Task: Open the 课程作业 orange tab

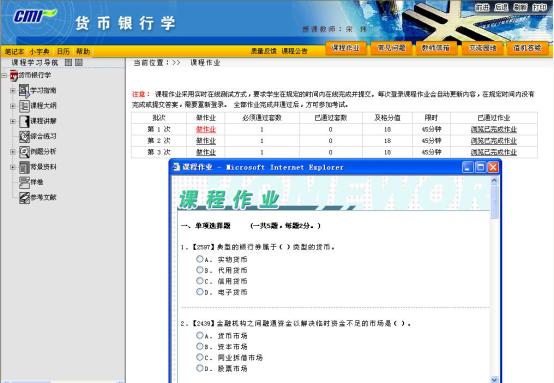Action: pyautogui.click(x=345, y=48)
